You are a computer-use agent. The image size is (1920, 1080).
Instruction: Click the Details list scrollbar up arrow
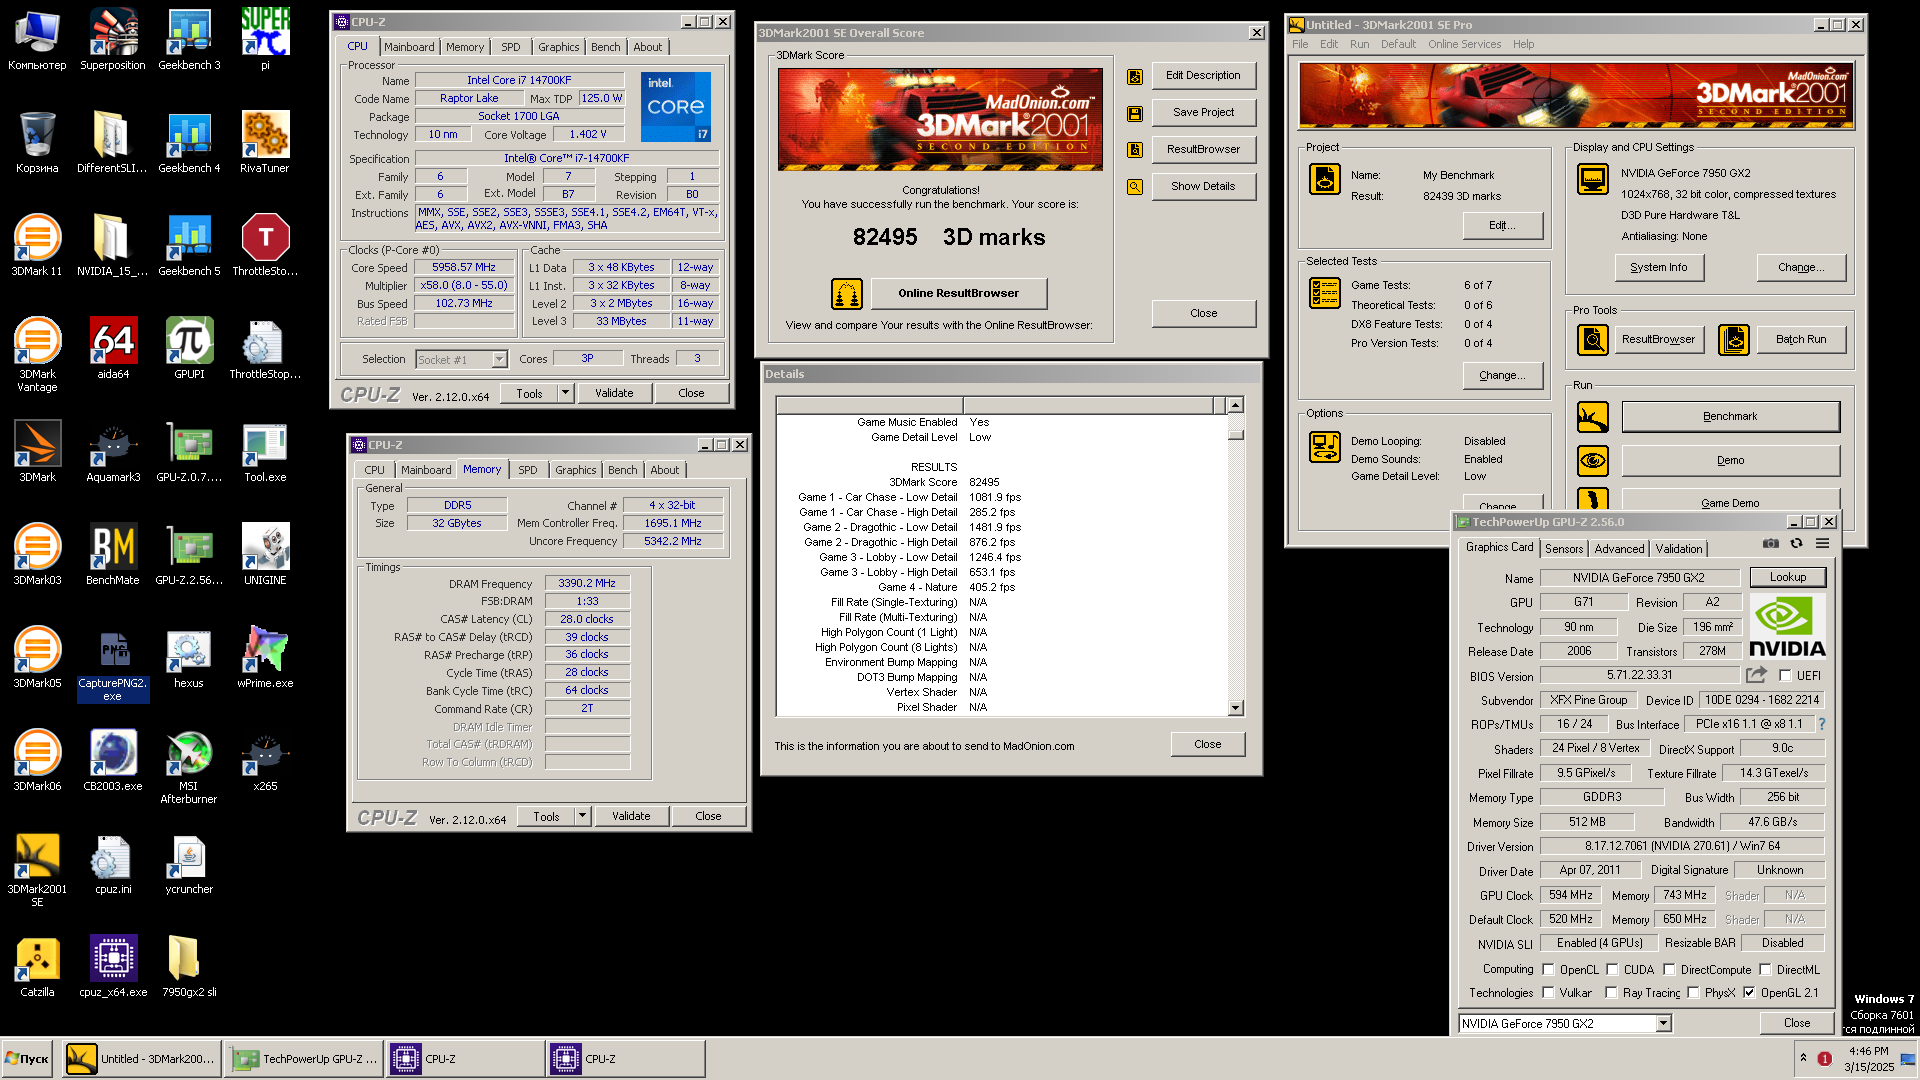[x=1236, y=405]
